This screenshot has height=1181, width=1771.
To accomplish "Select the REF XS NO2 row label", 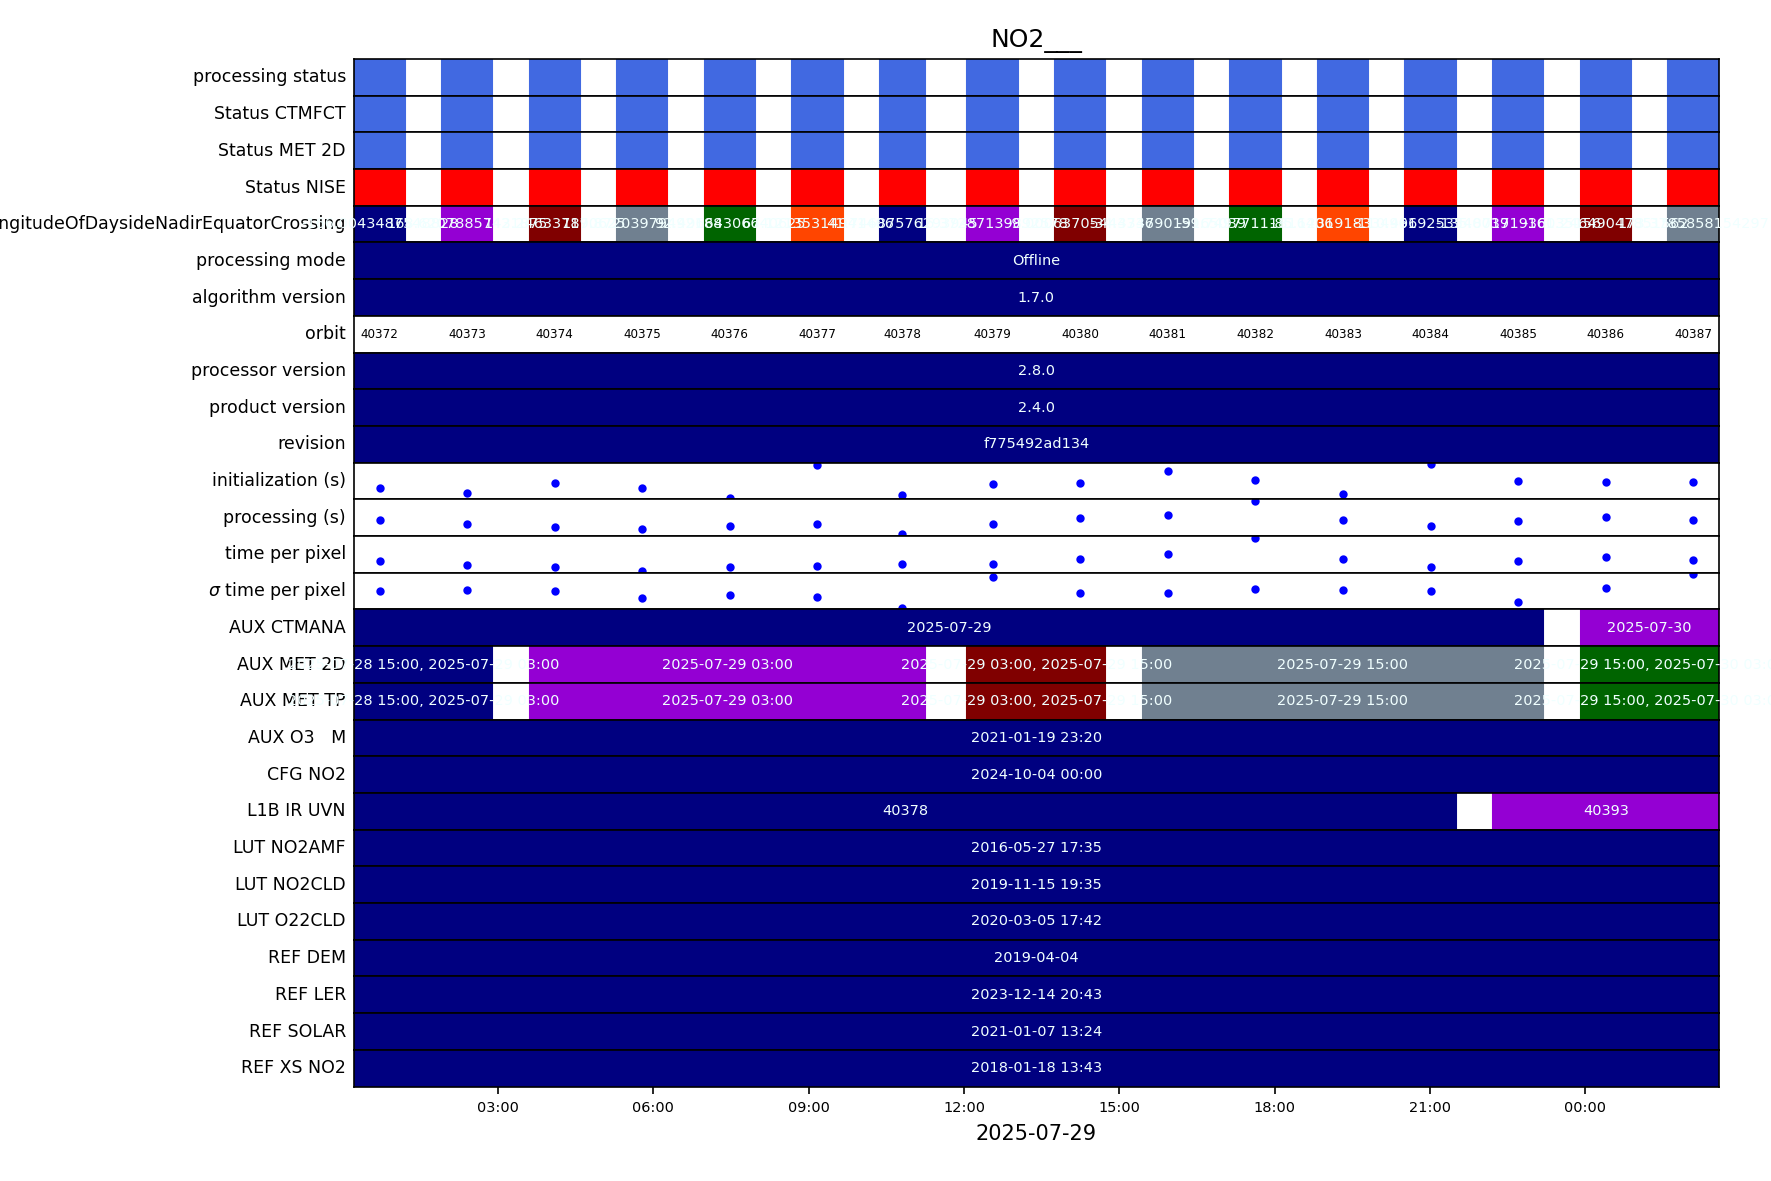I will (293, 1068).
